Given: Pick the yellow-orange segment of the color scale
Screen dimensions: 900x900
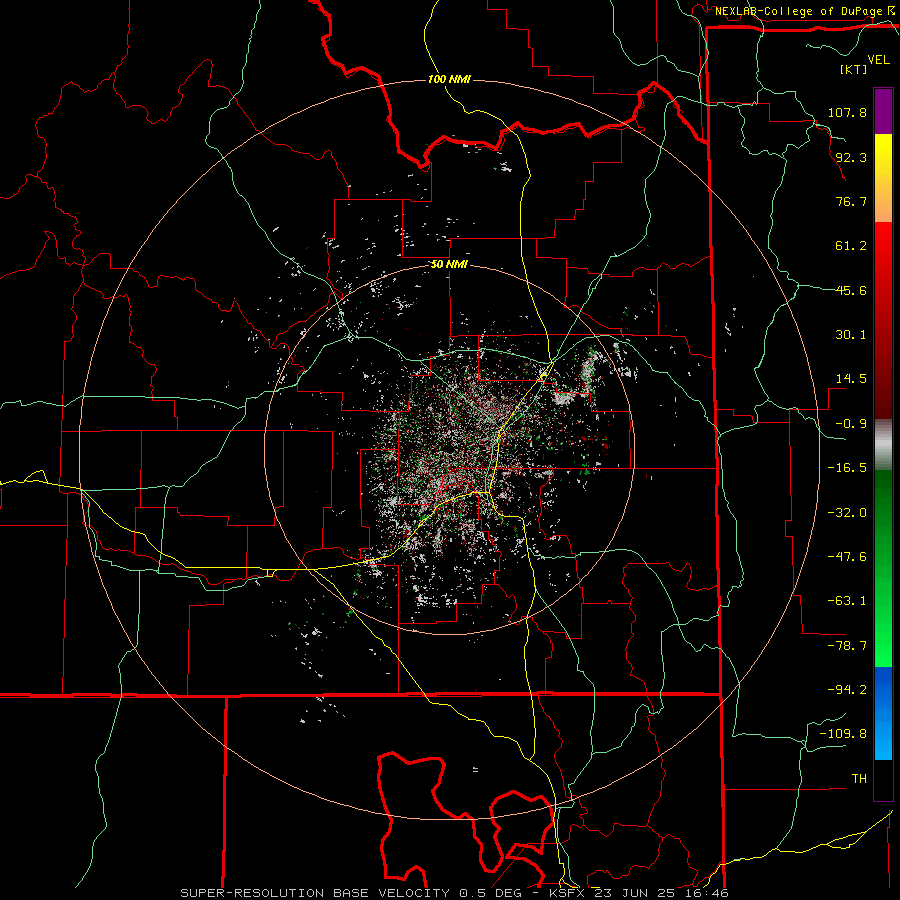Looking at the screenshot, I should pyautogui.click(x=883, y=178).
